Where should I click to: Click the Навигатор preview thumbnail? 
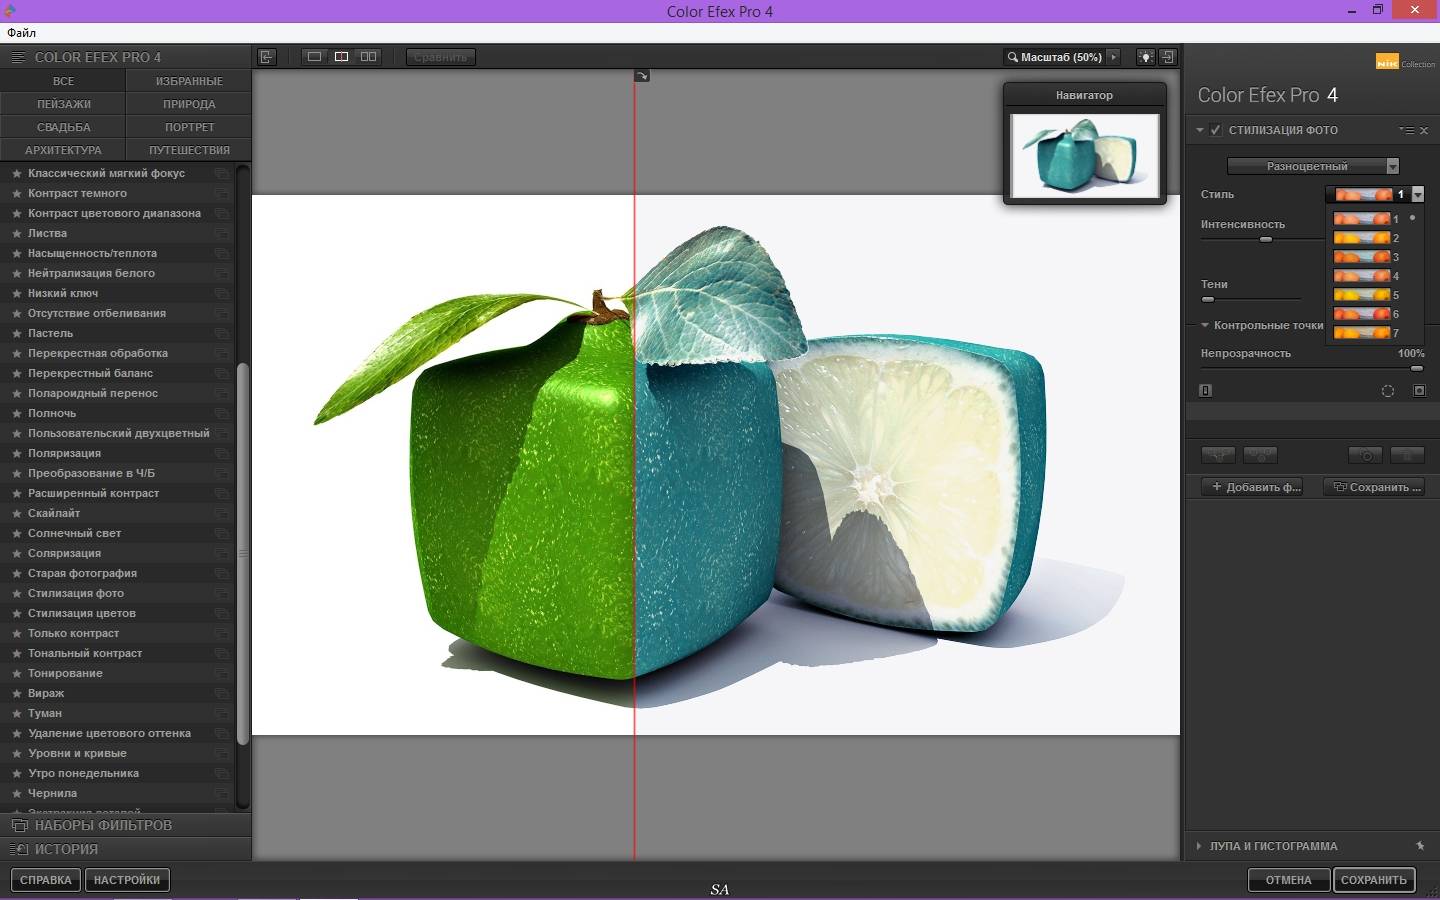coord(1085,155)
